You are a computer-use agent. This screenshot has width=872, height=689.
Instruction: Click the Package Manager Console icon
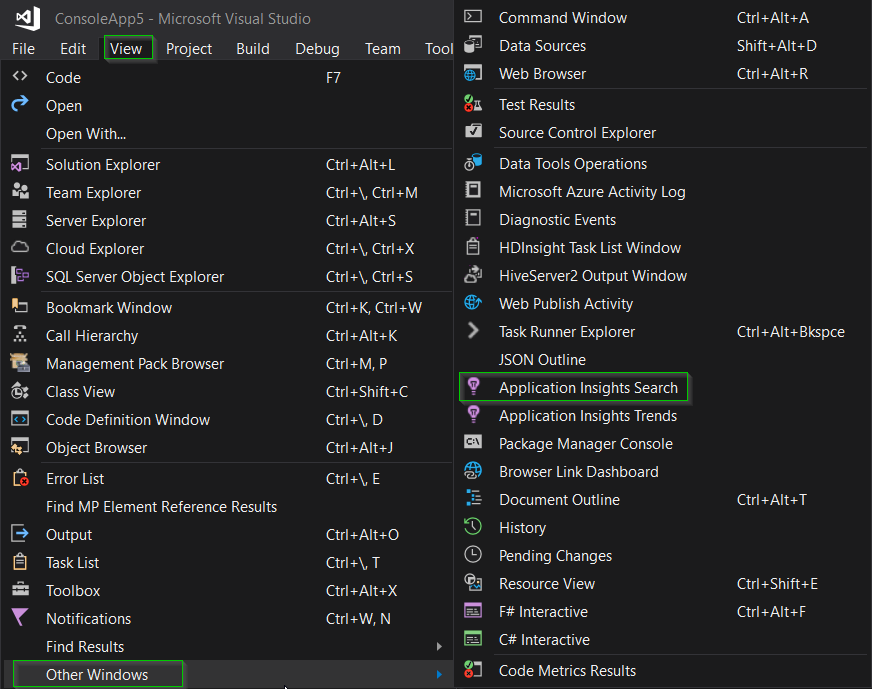pos(473,442)
